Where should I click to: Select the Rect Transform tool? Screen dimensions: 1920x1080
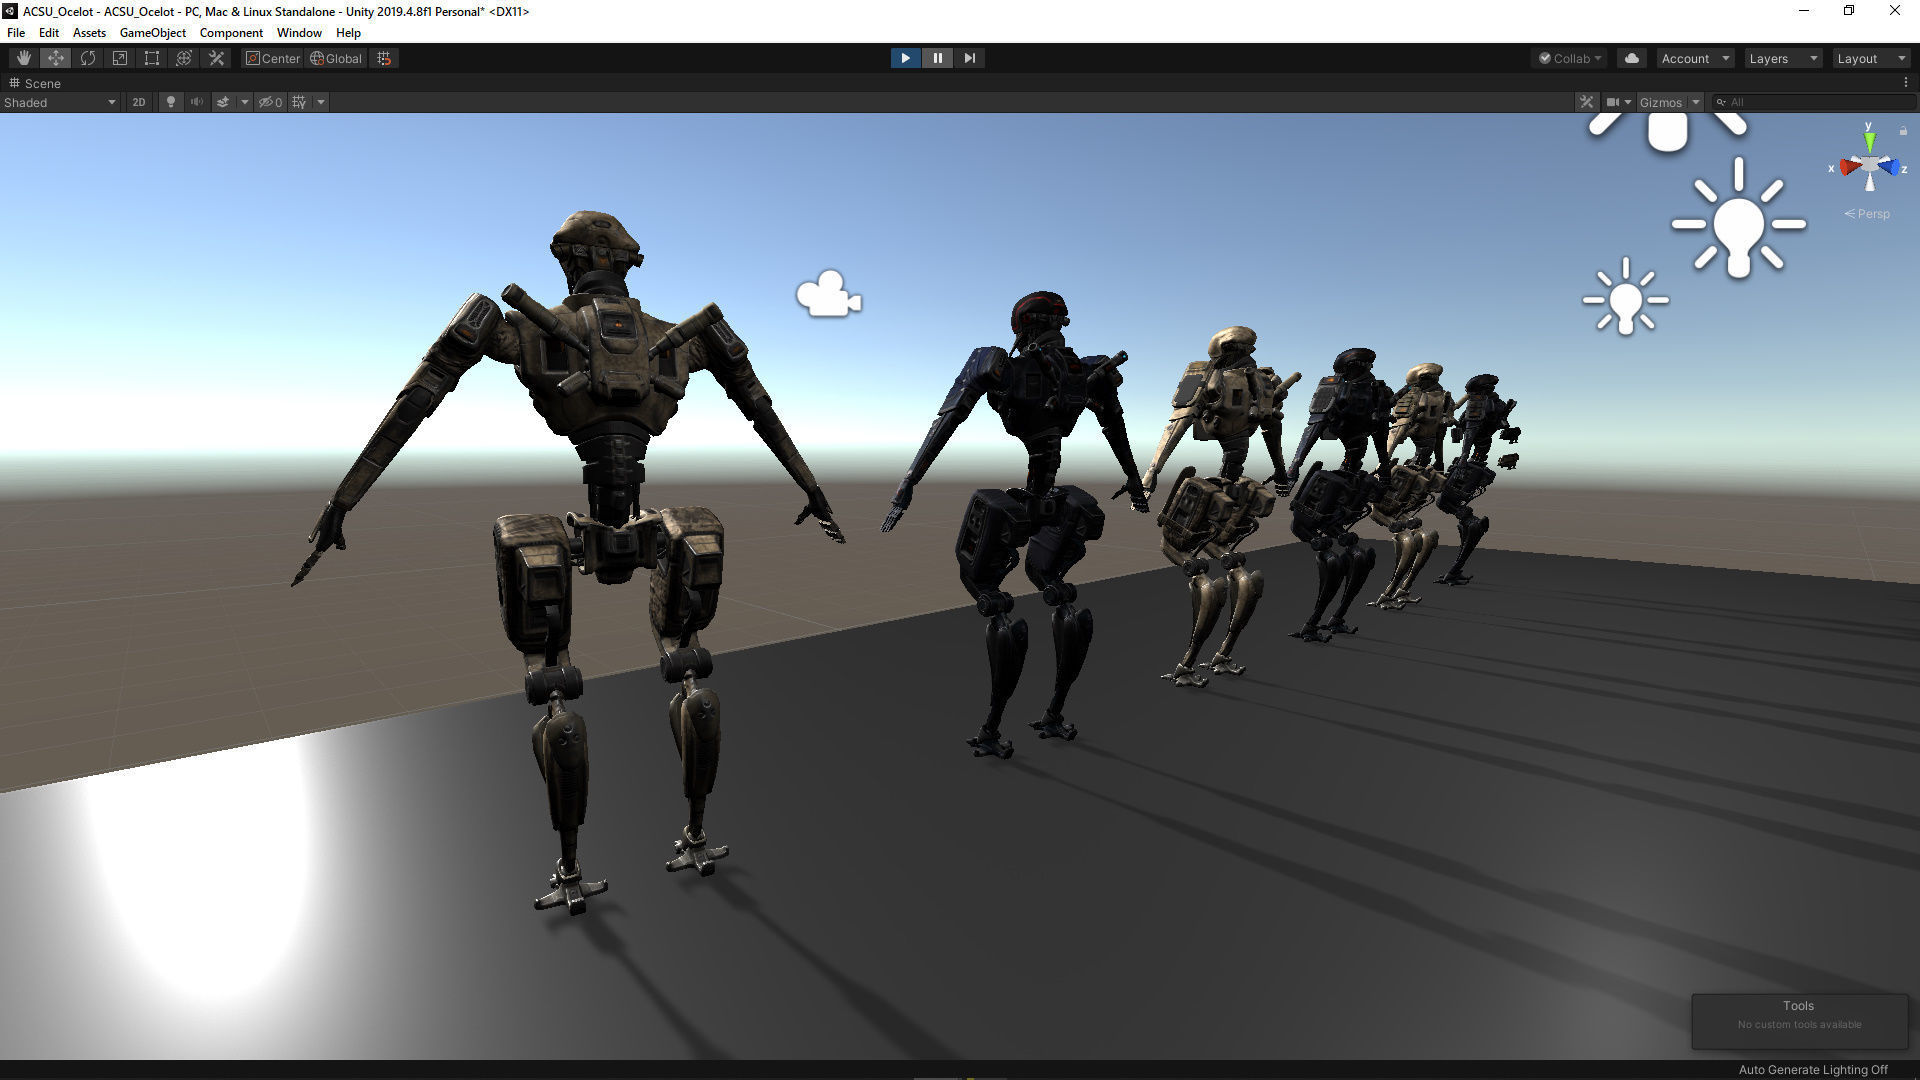point(152,58)
